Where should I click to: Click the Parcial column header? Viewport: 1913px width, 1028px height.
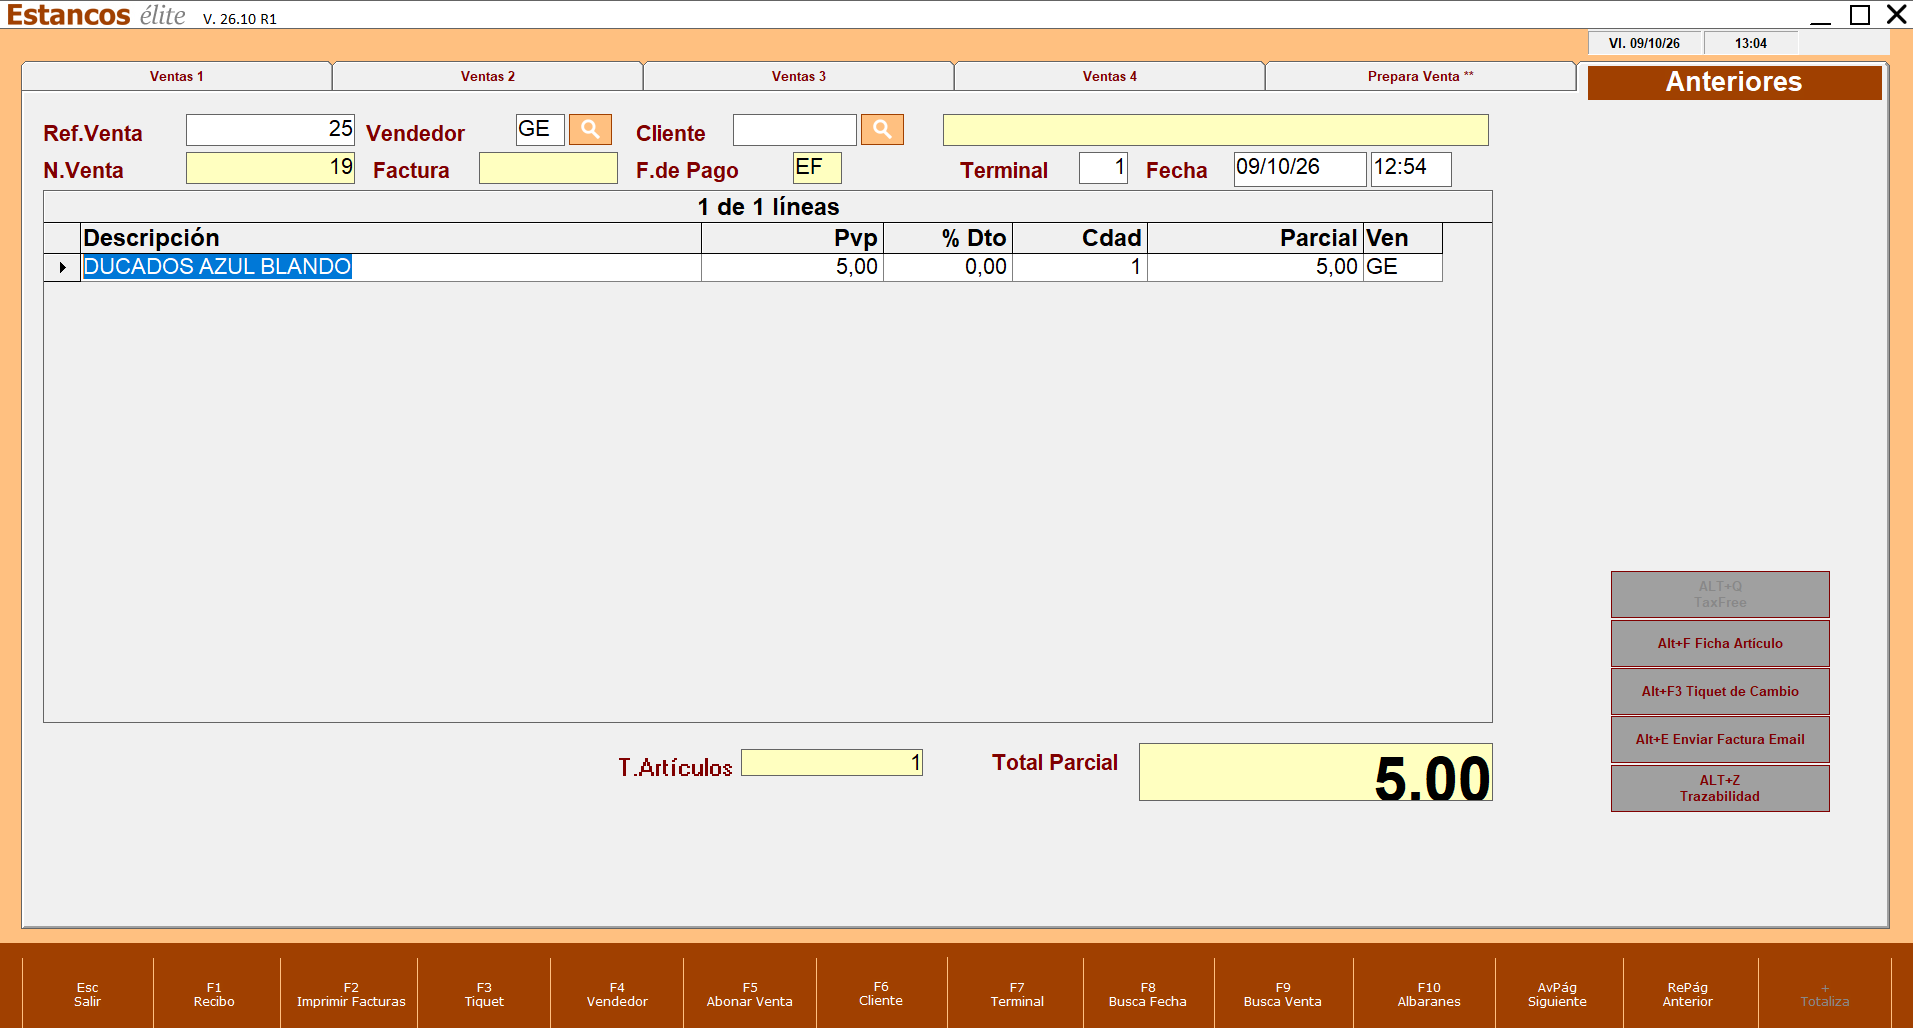pyautogui.click(x=1255, y=238)
